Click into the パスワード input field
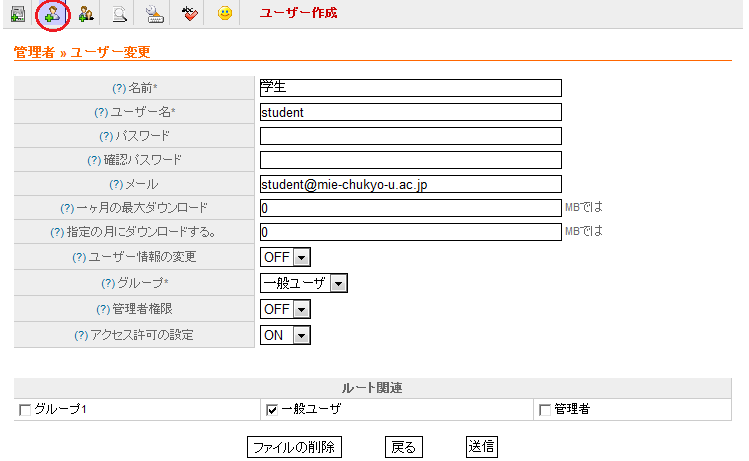The width and height of the screenshot is (749, 461). click(410, 137)
